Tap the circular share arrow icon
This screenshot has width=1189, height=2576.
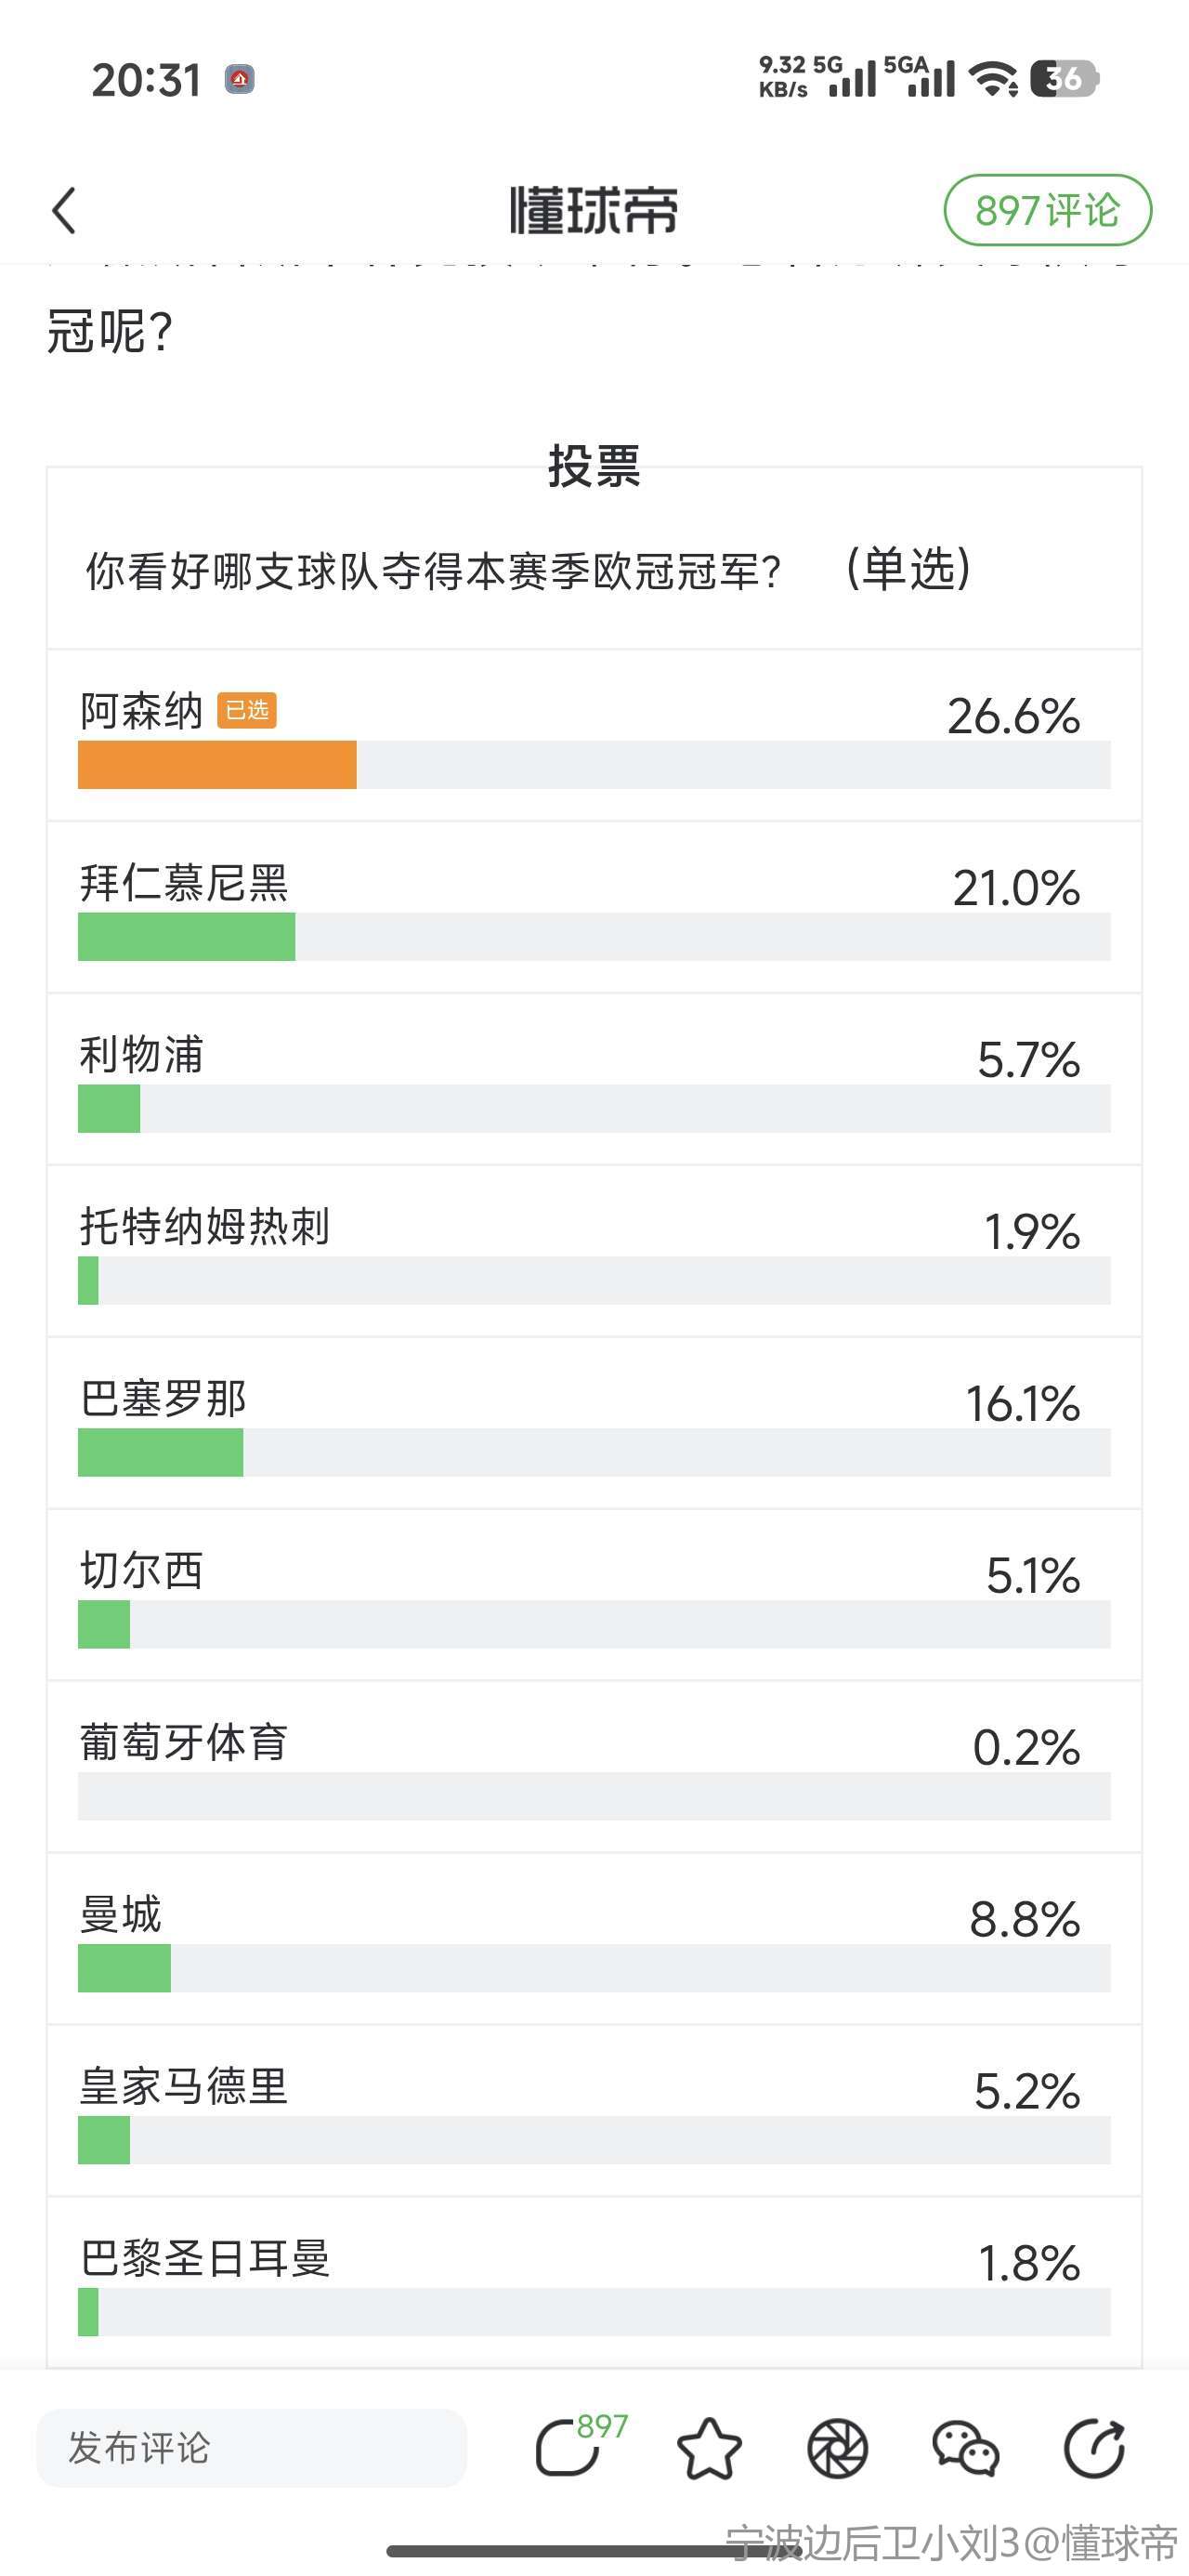click(1094, 2448)
